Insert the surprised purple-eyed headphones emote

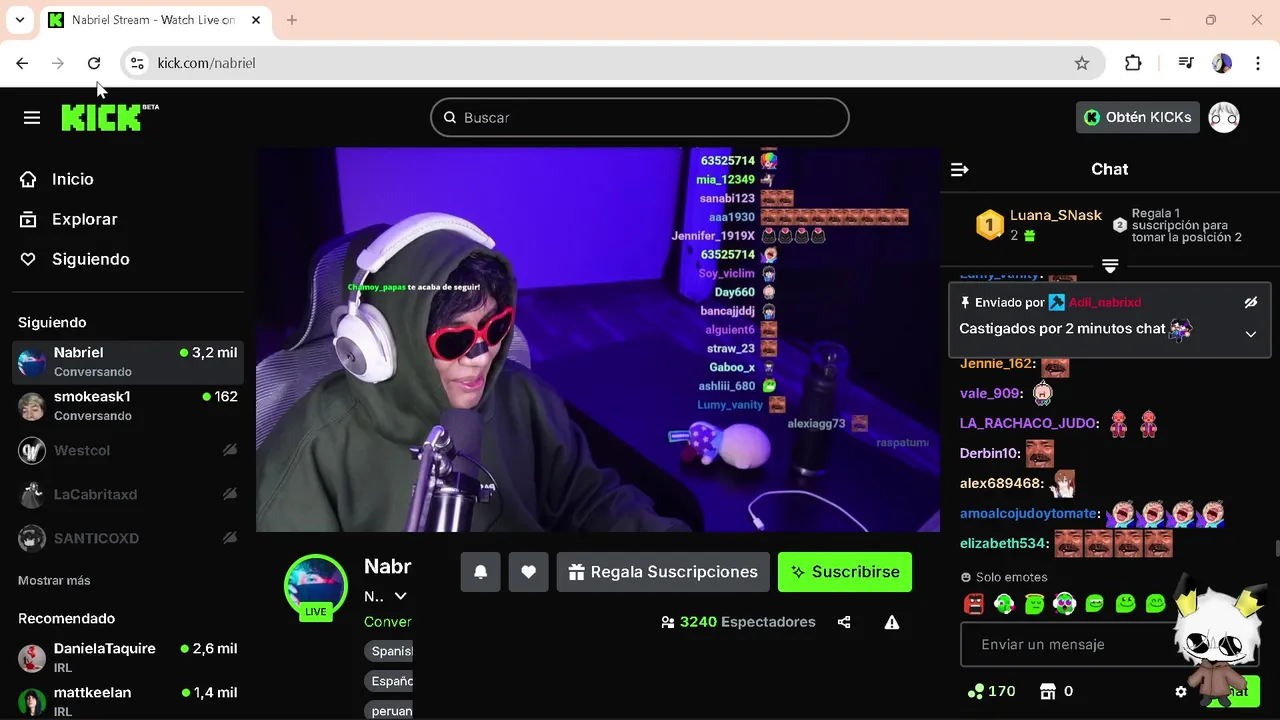pos(1064,604)
